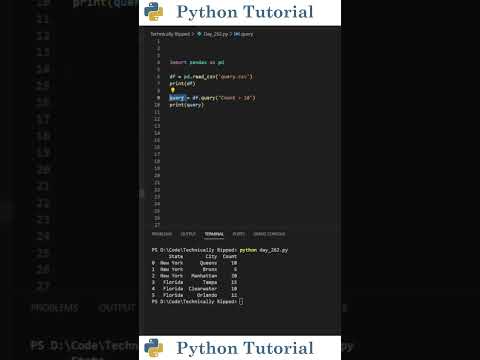
Task: Click the highlighted query variable on line 9
Action: [177, 98]
